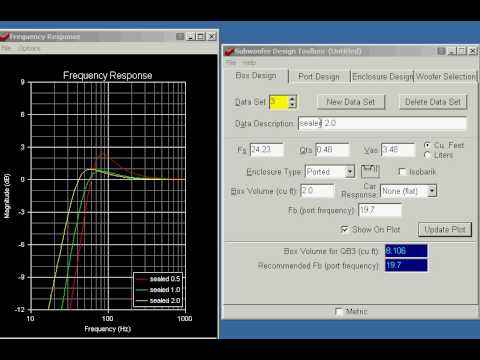Click the Fs input field showing 24.23
Image resolution: width=480 pixels, height=360 pixels.
(x=267, y=149)
